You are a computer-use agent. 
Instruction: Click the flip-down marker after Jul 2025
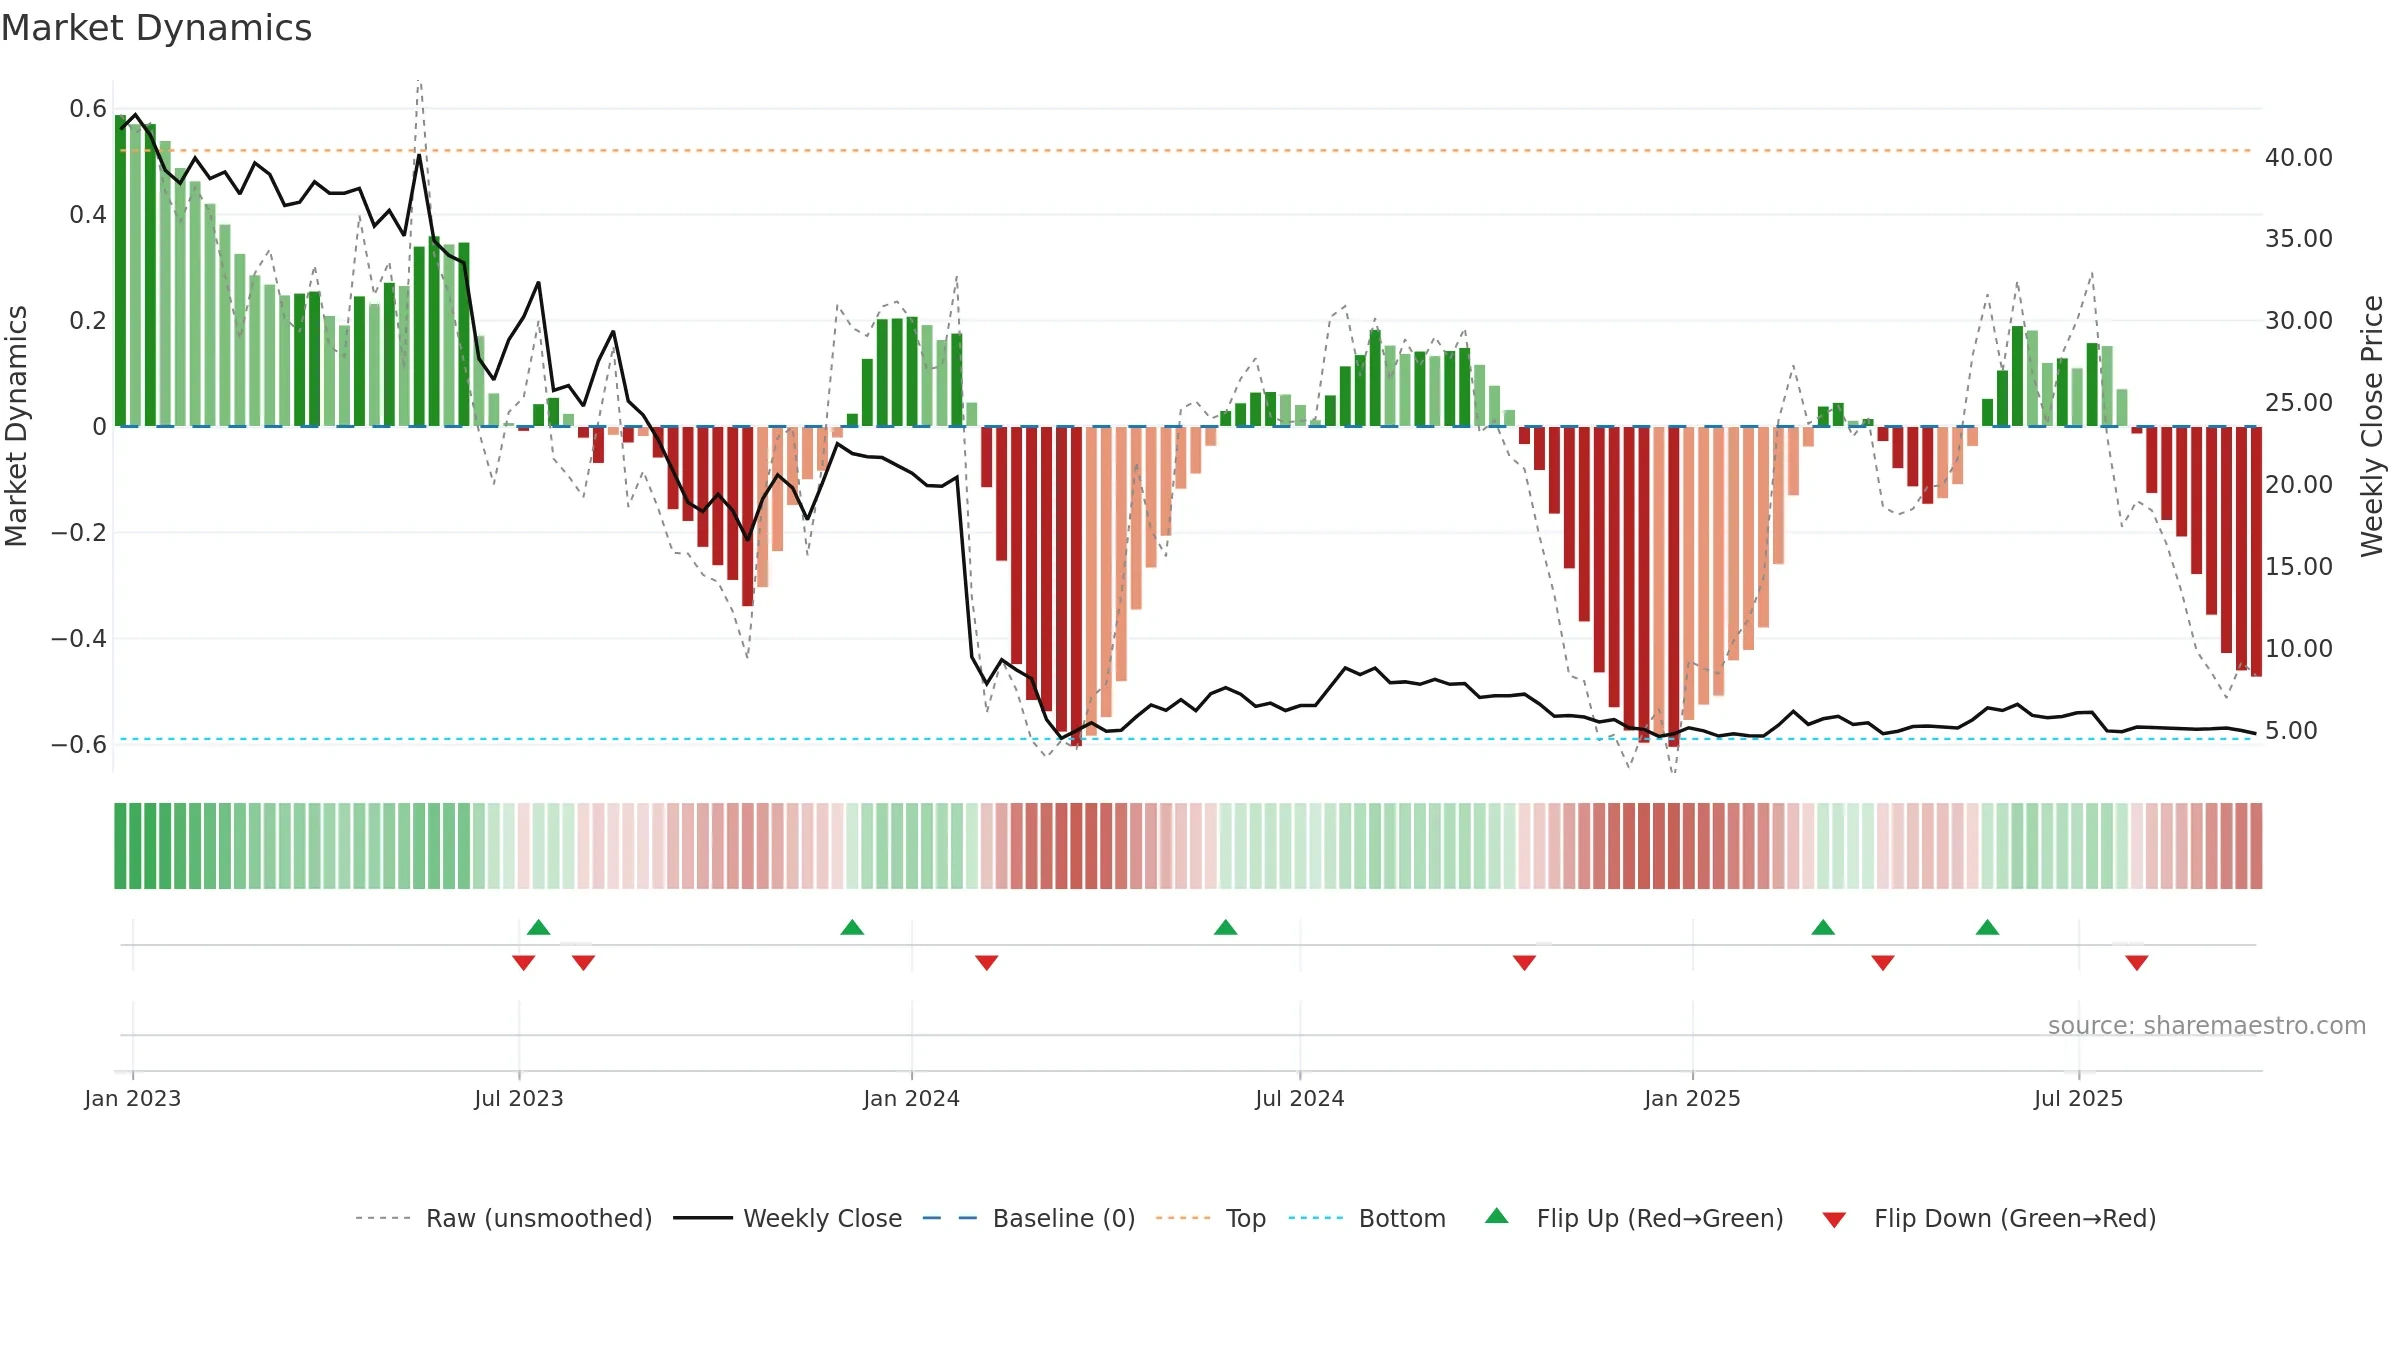point(2137,963)
